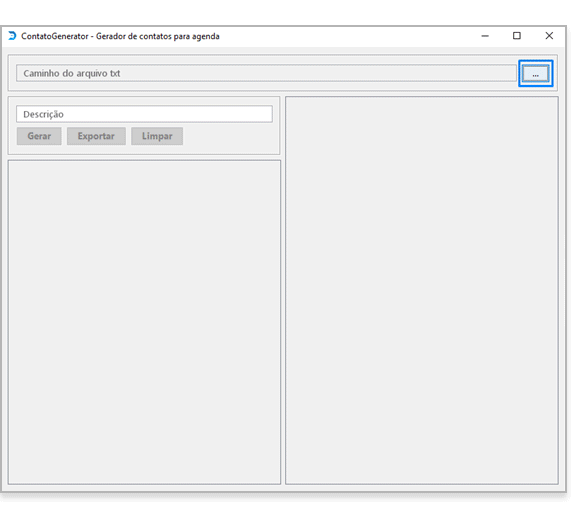Image resolution: width=587 pixels, height=518 pixels.
Task: Focus the Descrição text field
Action: (144, 114)
